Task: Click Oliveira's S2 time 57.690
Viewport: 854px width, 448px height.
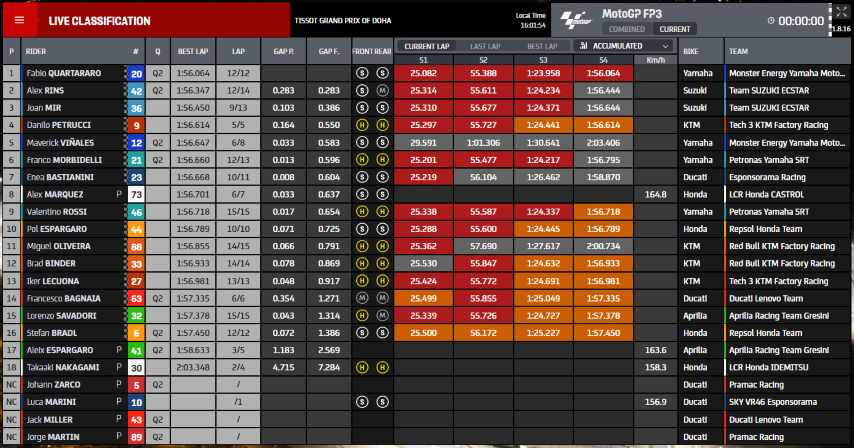Action: click(x=483, y=246)
